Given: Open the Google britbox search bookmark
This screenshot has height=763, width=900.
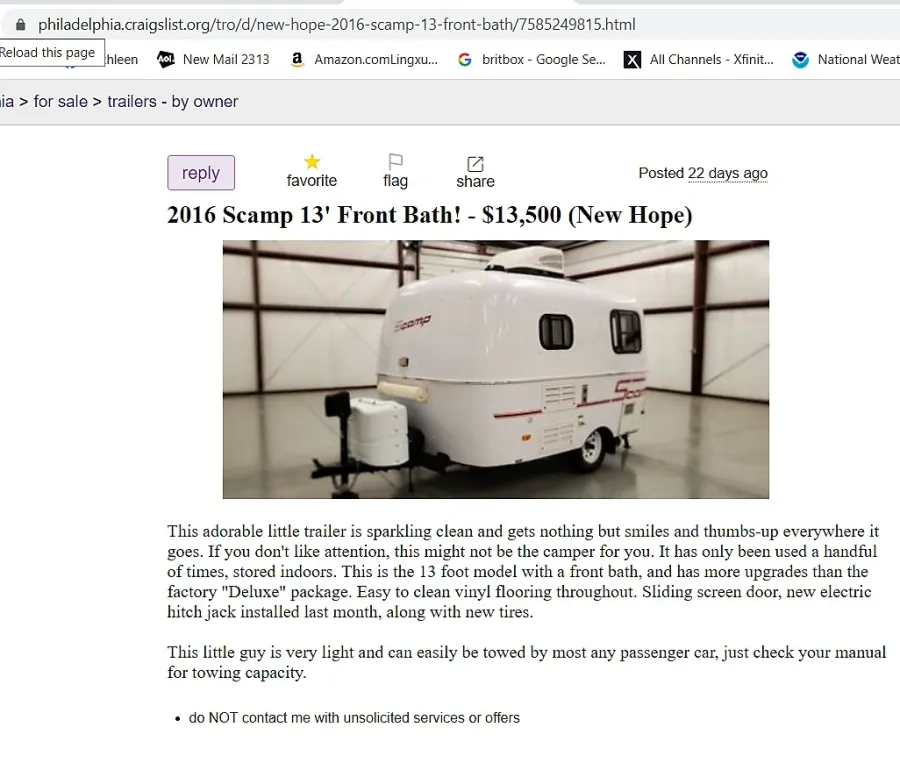Looking at the screenshot, I should 532,59.
